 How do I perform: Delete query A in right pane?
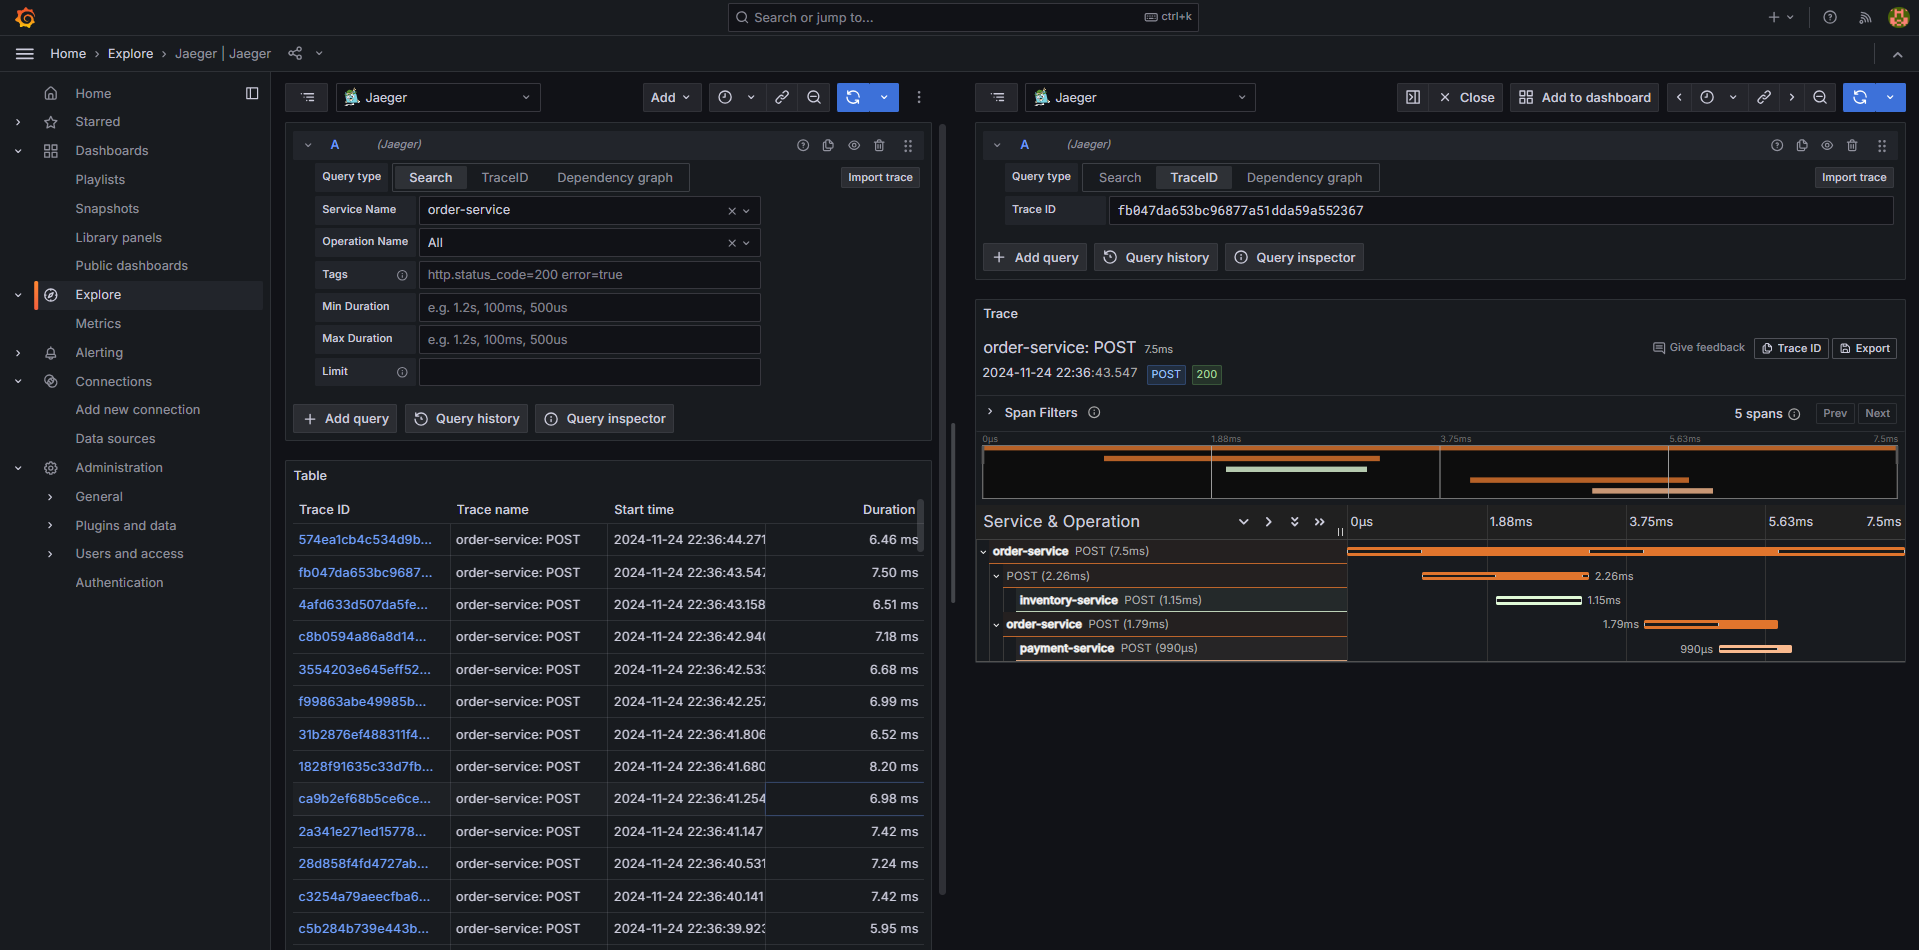click(x=1852, y=145)
